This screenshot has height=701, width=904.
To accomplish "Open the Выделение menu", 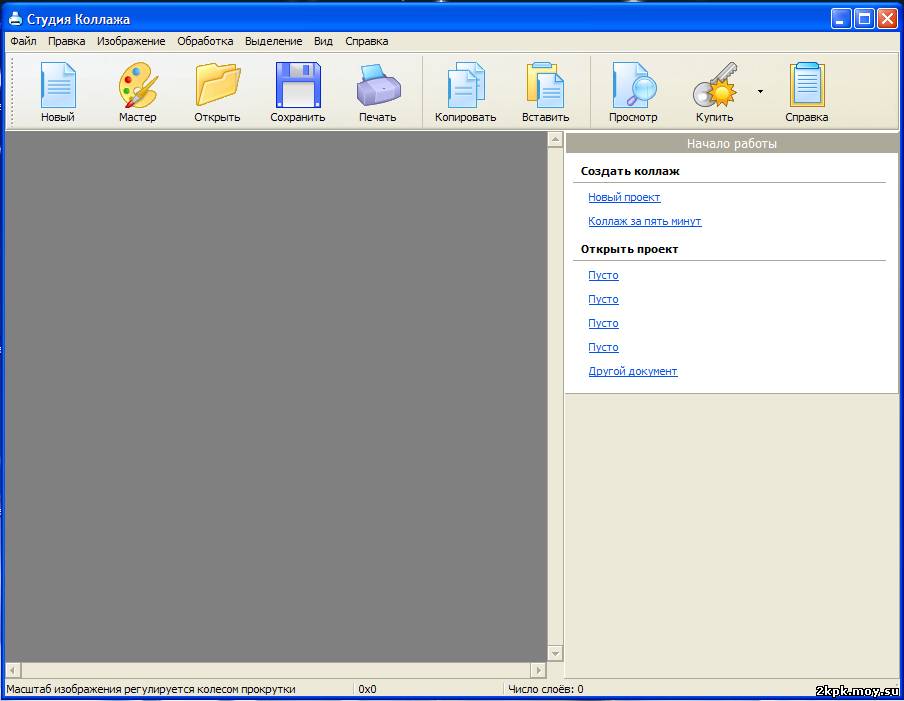I will click(x=273, y=42).
